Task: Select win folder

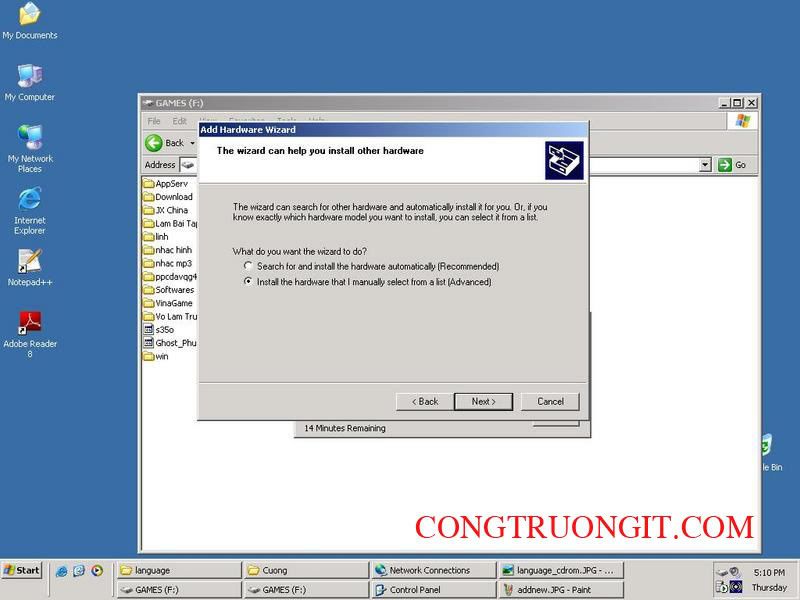Action: [156, 356]
